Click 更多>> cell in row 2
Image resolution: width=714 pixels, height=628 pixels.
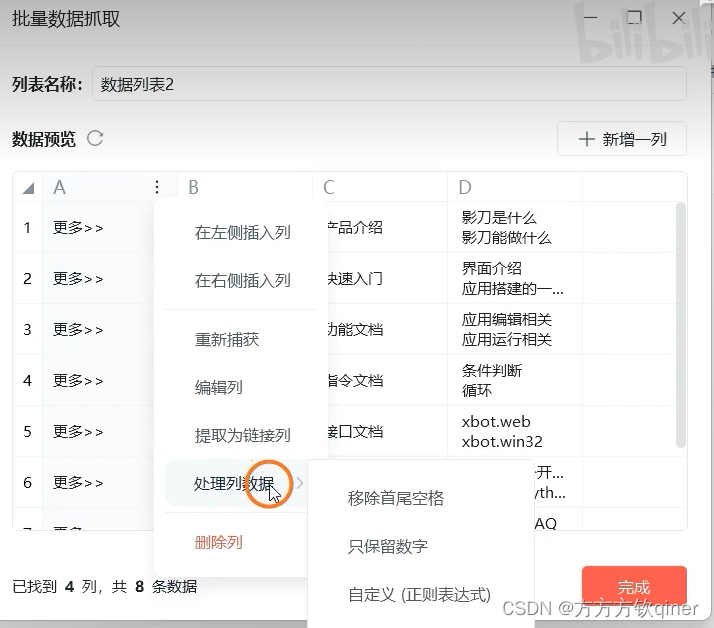98,278
